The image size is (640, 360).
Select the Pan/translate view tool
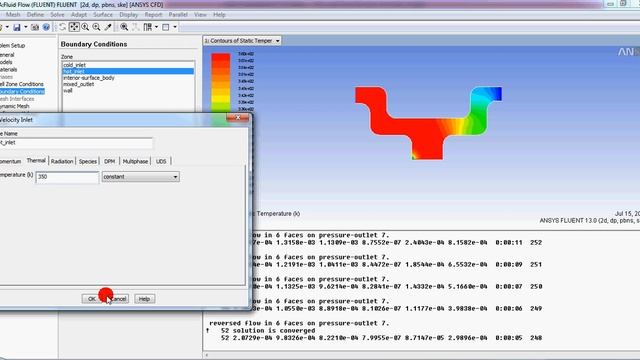[x=74, y=27]
